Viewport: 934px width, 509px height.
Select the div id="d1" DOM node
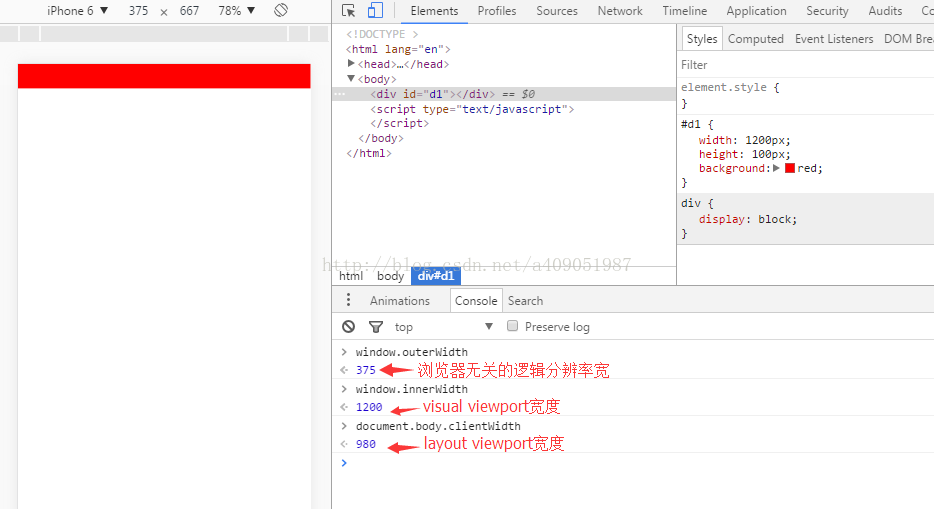pos(504,94)
